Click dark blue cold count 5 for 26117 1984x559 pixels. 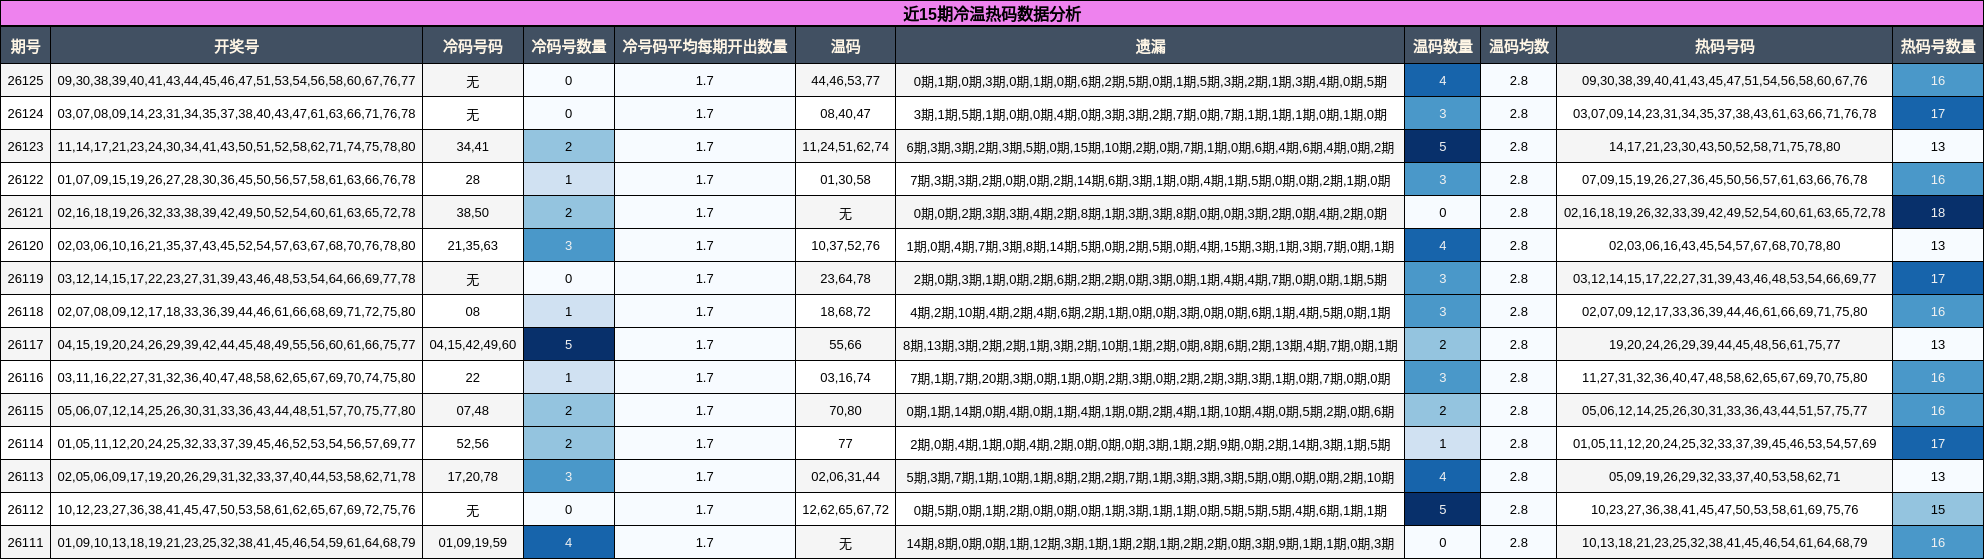click(569, 345)
